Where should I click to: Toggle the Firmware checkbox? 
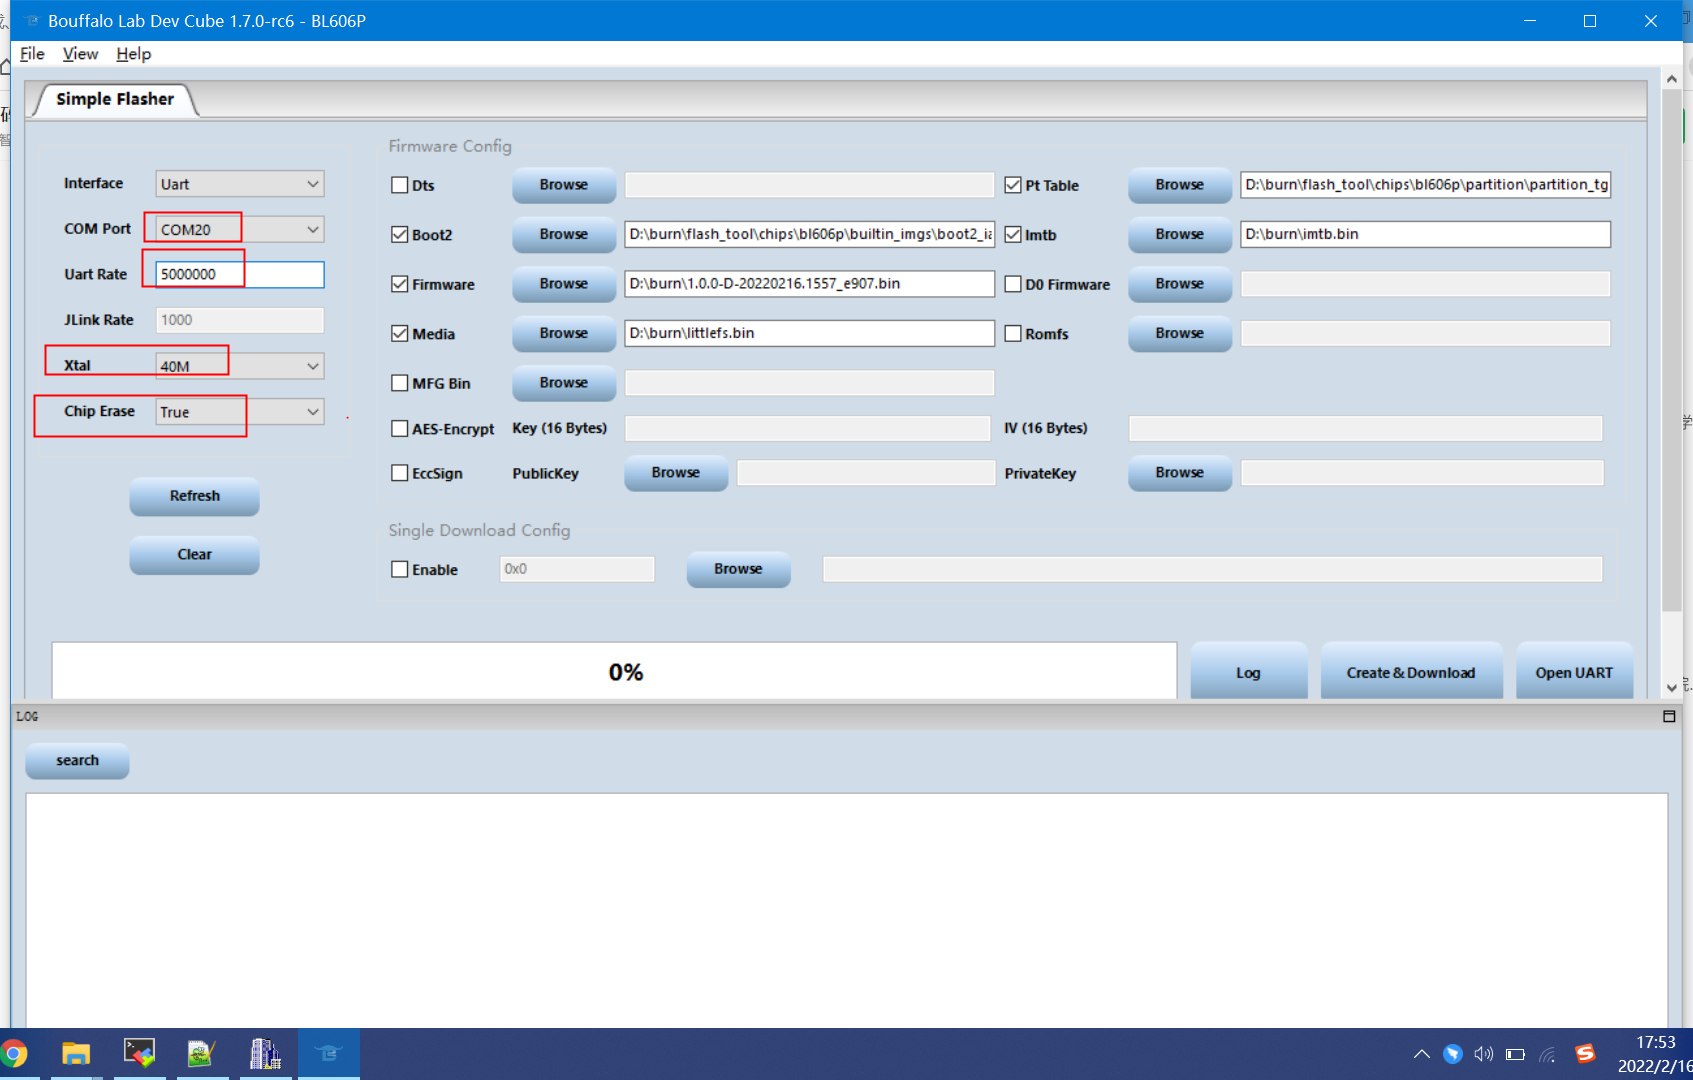(x=400, y=284)
